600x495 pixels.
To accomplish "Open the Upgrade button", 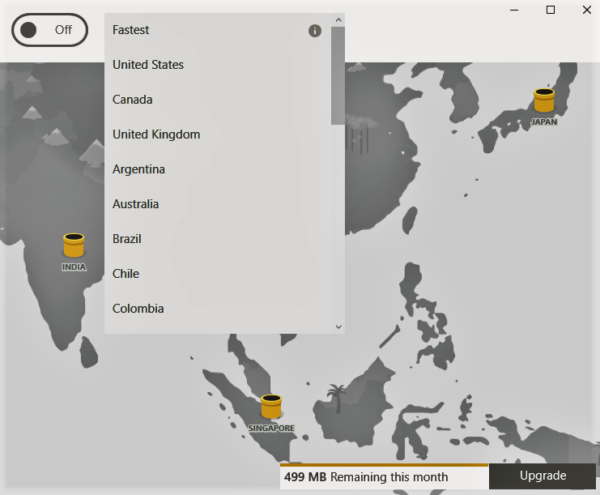I will coord(542,476).
